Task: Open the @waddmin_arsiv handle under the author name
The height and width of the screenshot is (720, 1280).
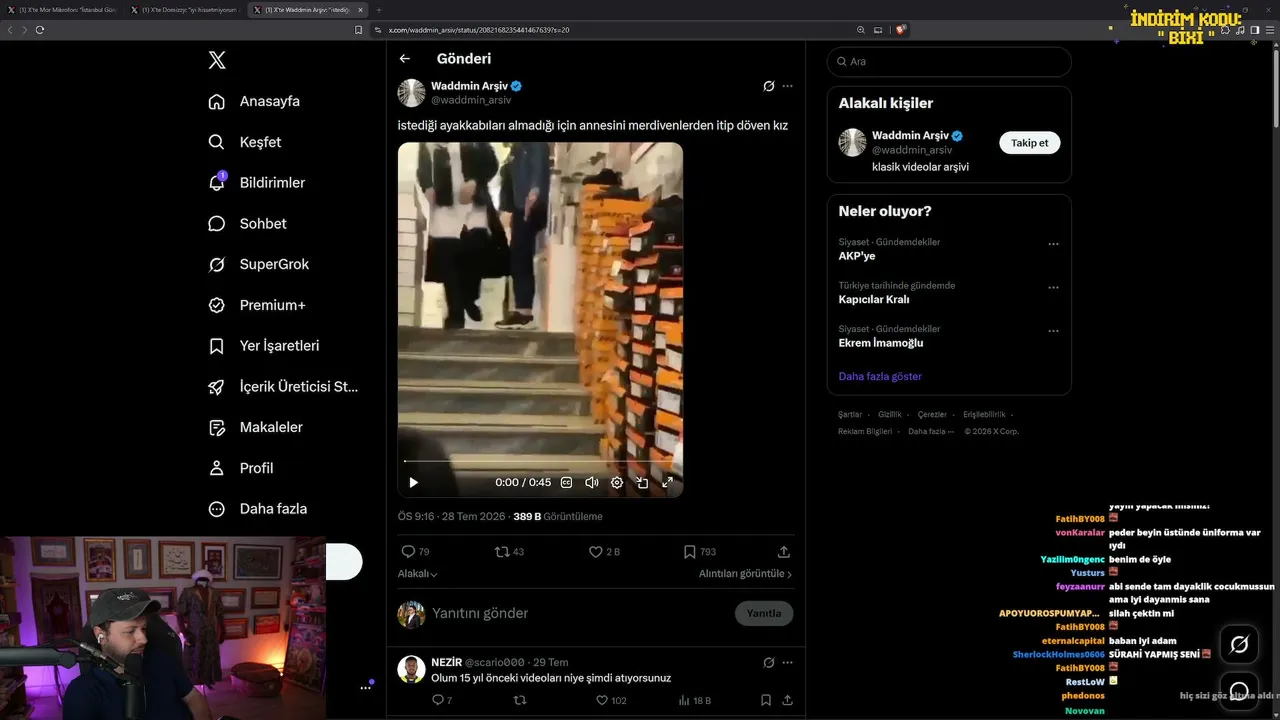Action: point(471,100)
